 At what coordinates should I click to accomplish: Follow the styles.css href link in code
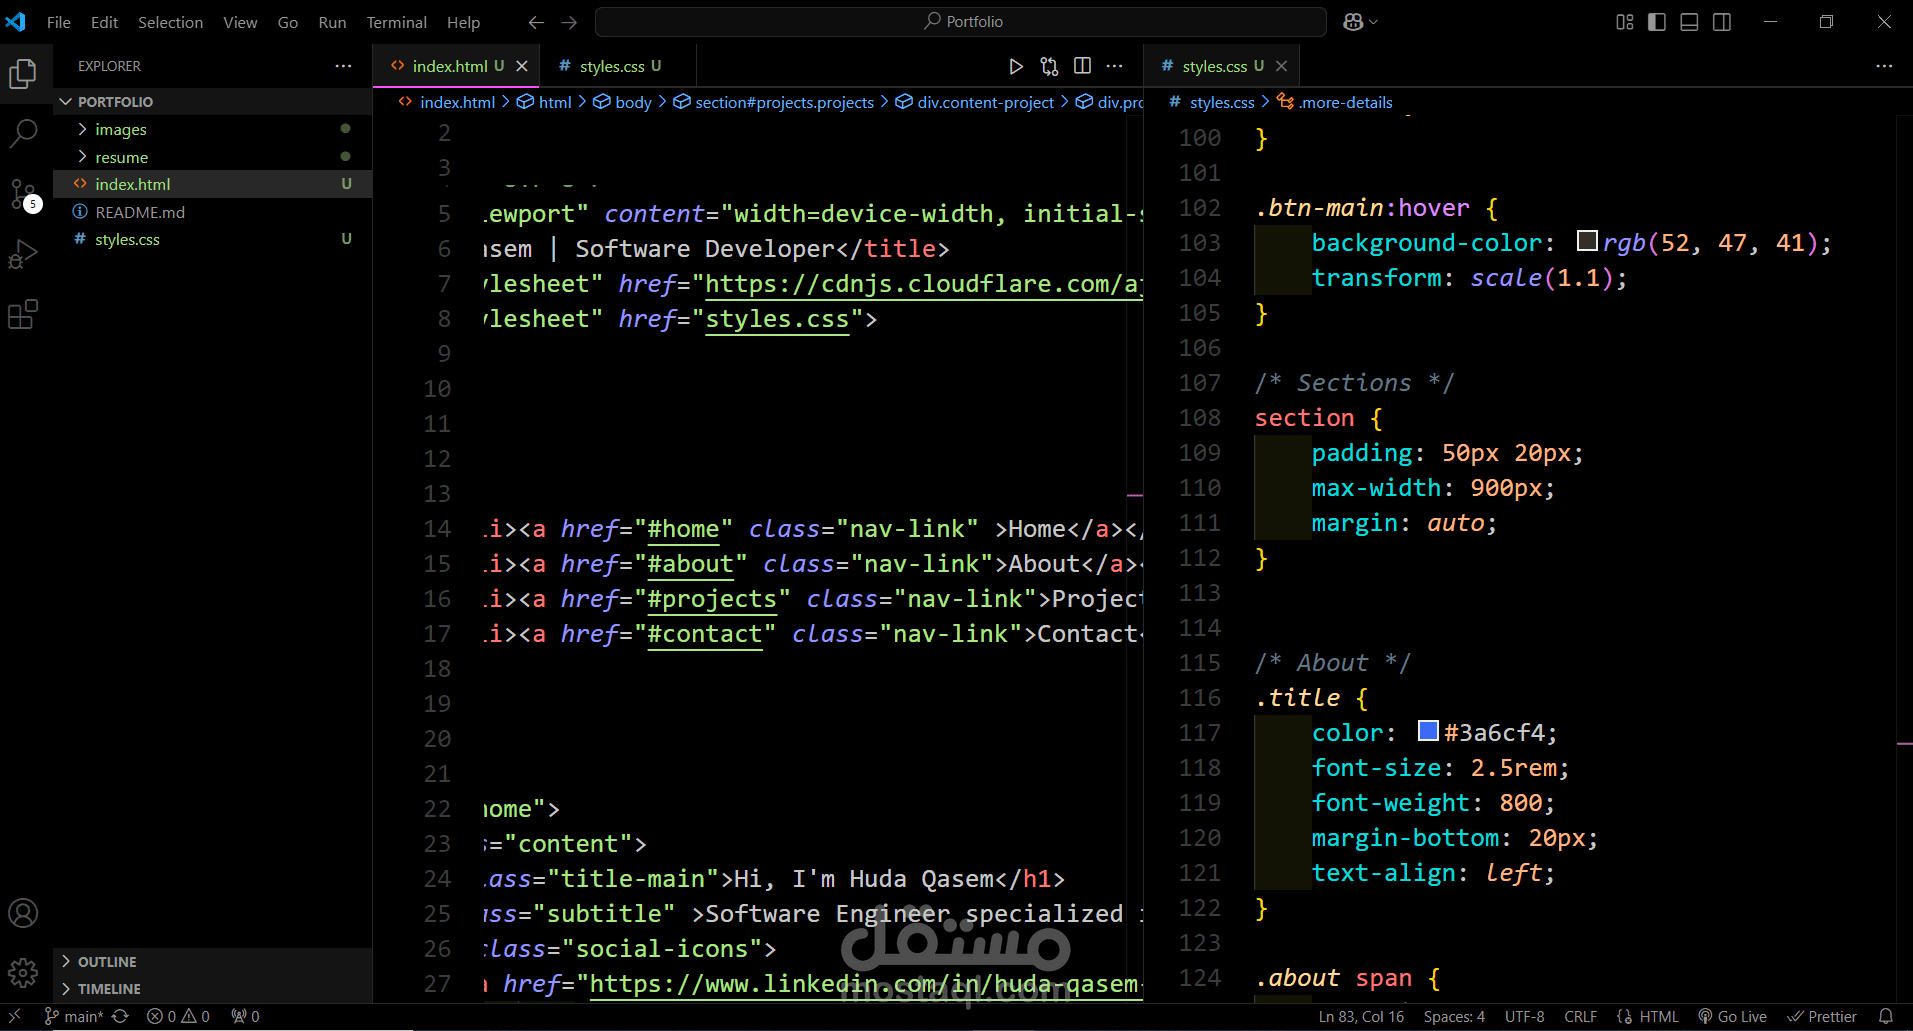777,319
